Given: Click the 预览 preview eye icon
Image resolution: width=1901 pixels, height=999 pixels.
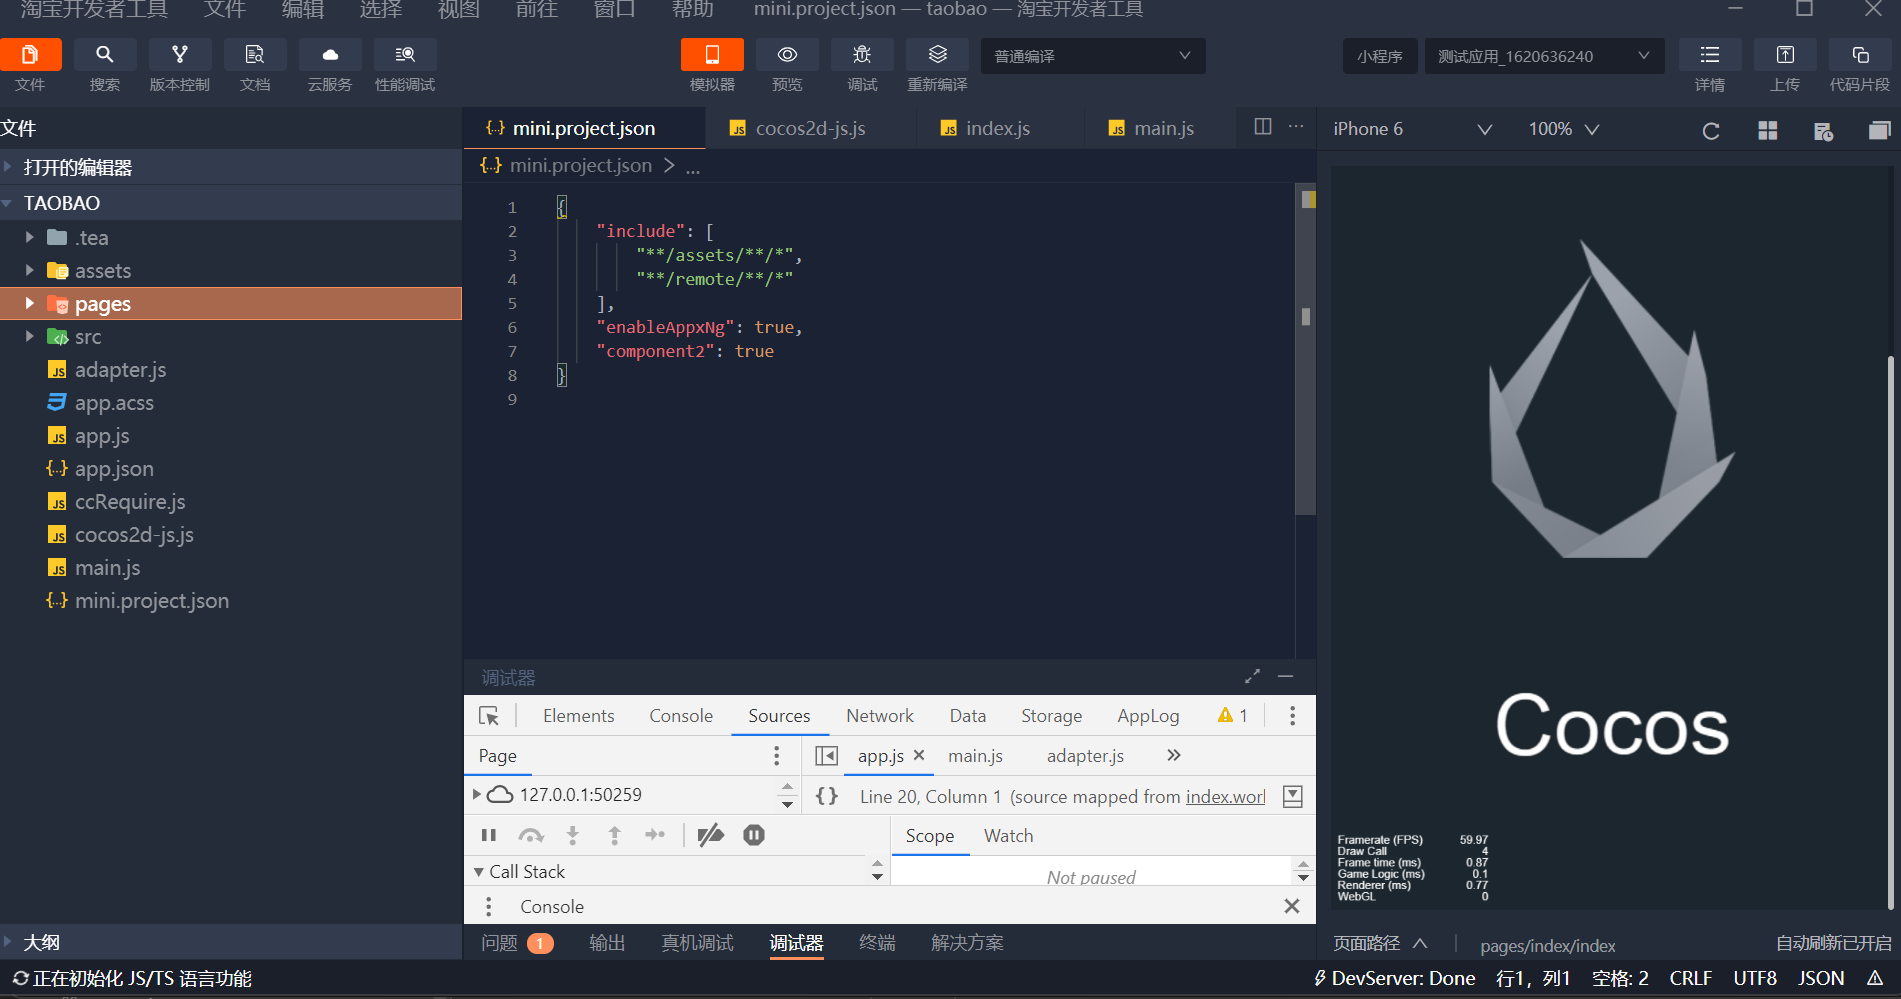Looking at the screenshot, I should pyautogui.click(x=787, y=55).
